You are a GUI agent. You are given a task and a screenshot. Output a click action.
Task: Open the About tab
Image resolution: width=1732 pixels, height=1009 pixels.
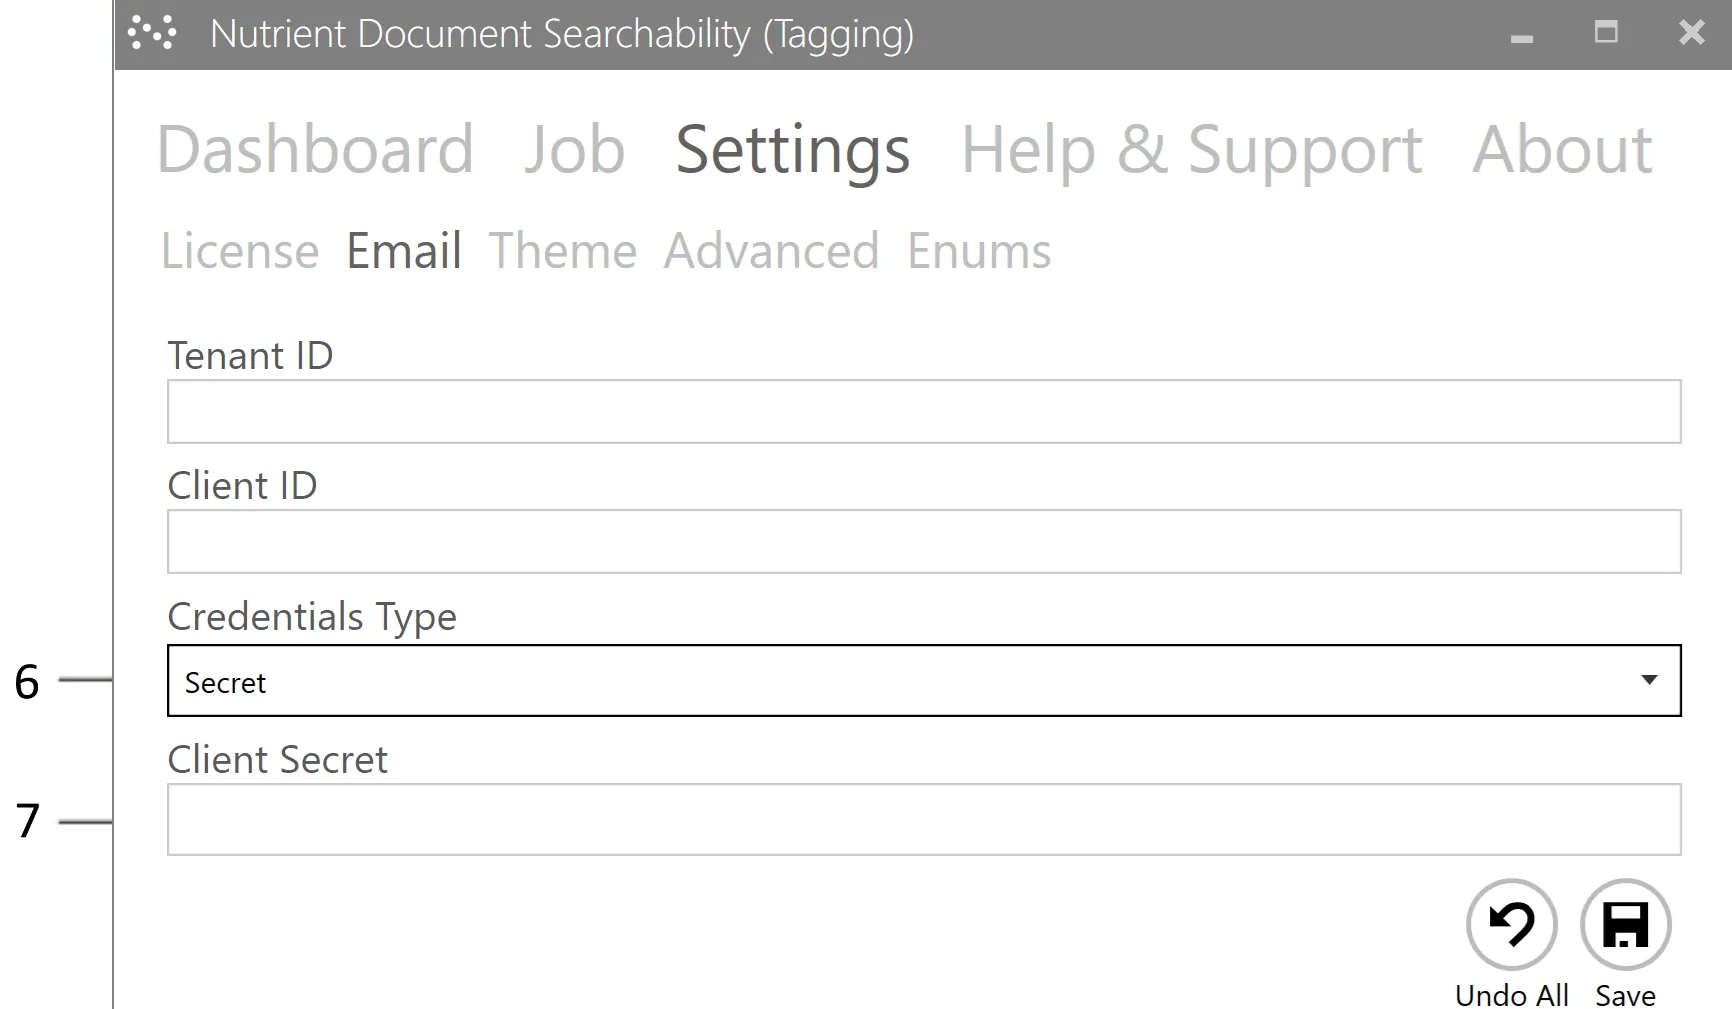tap(1562, 150)
